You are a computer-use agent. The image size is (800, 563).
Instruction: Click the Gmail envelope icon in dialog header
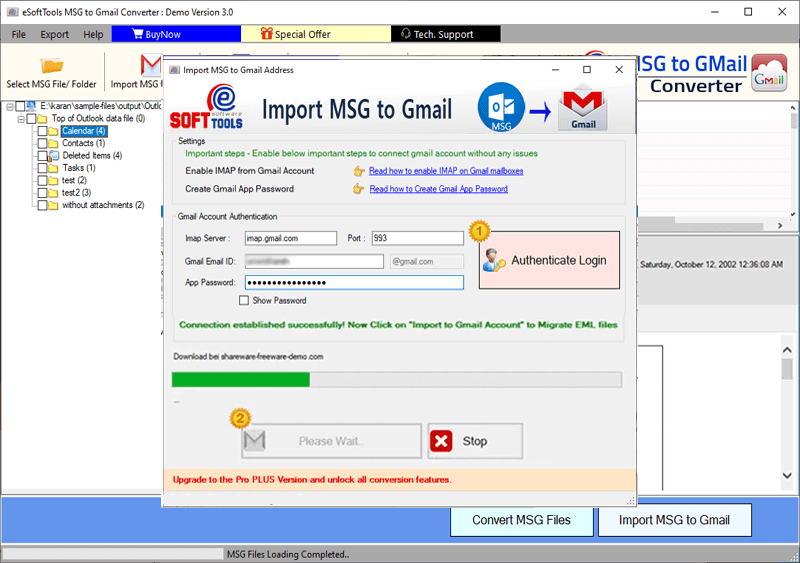583,110
